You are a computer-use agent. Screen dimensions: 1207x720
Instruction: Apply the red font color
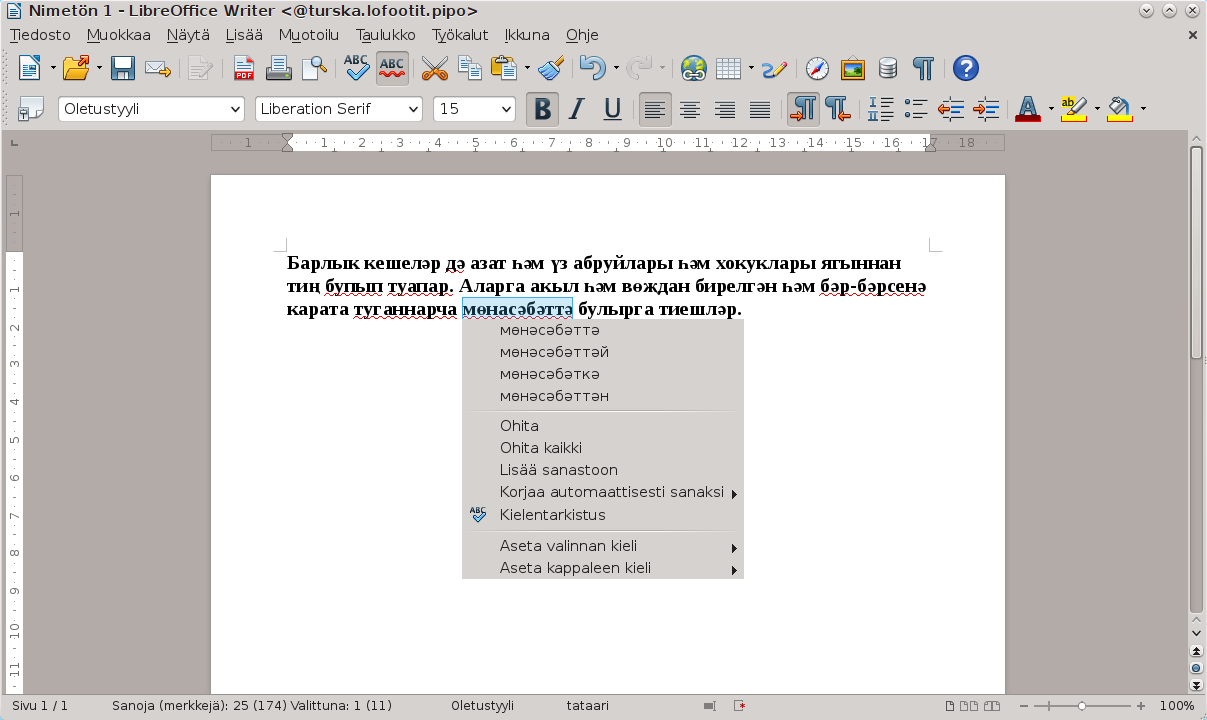[1028, 109]
